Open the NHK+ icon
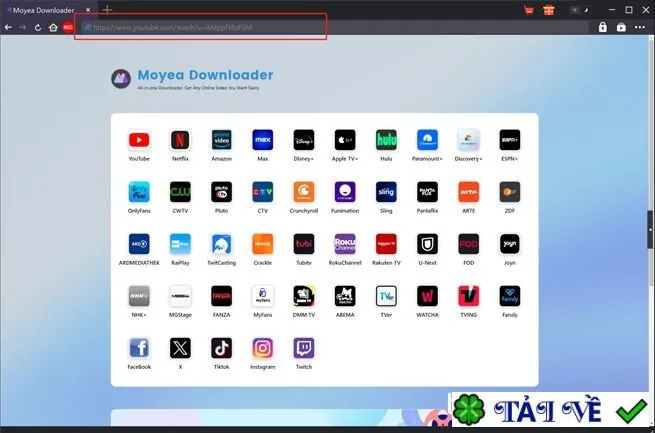 pos(139,296)
